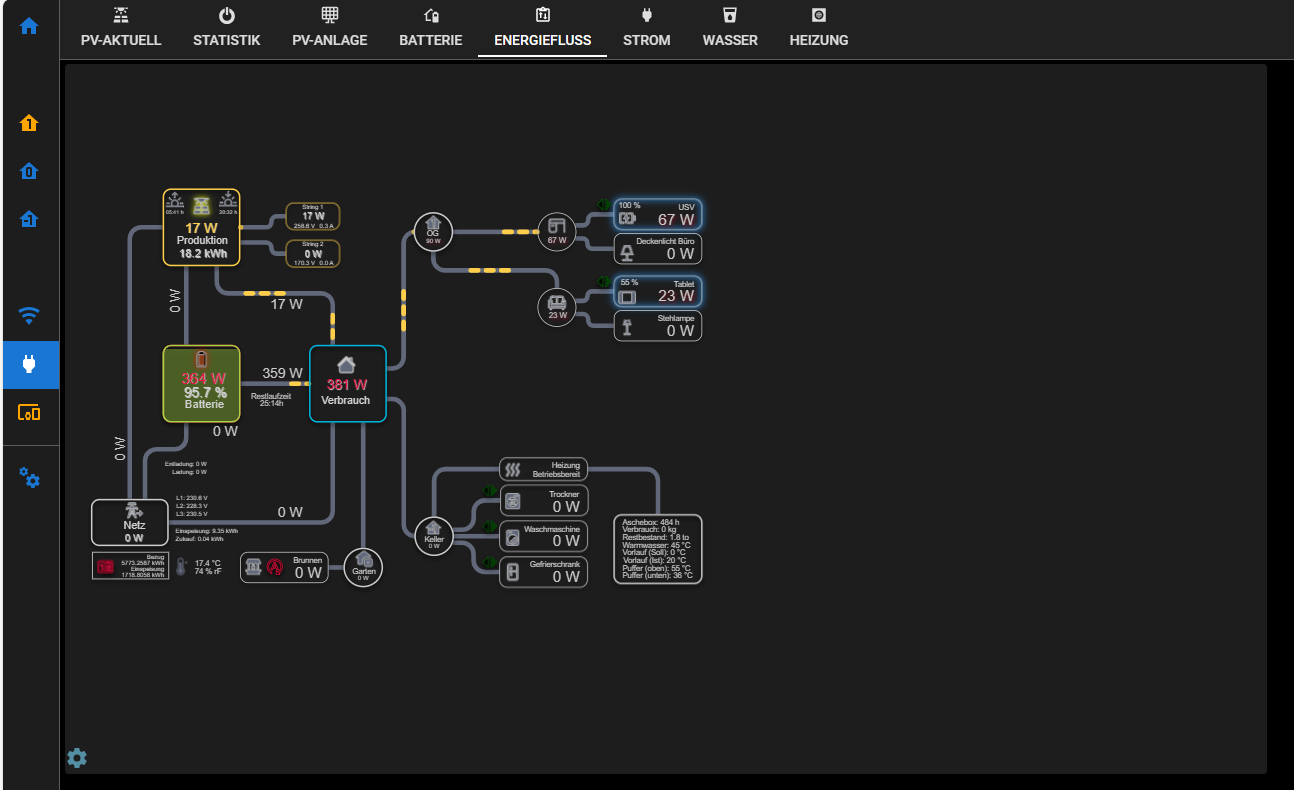Open the Waschmaschine device box
The image size is (1294, 790).
(x=544, y=536)
